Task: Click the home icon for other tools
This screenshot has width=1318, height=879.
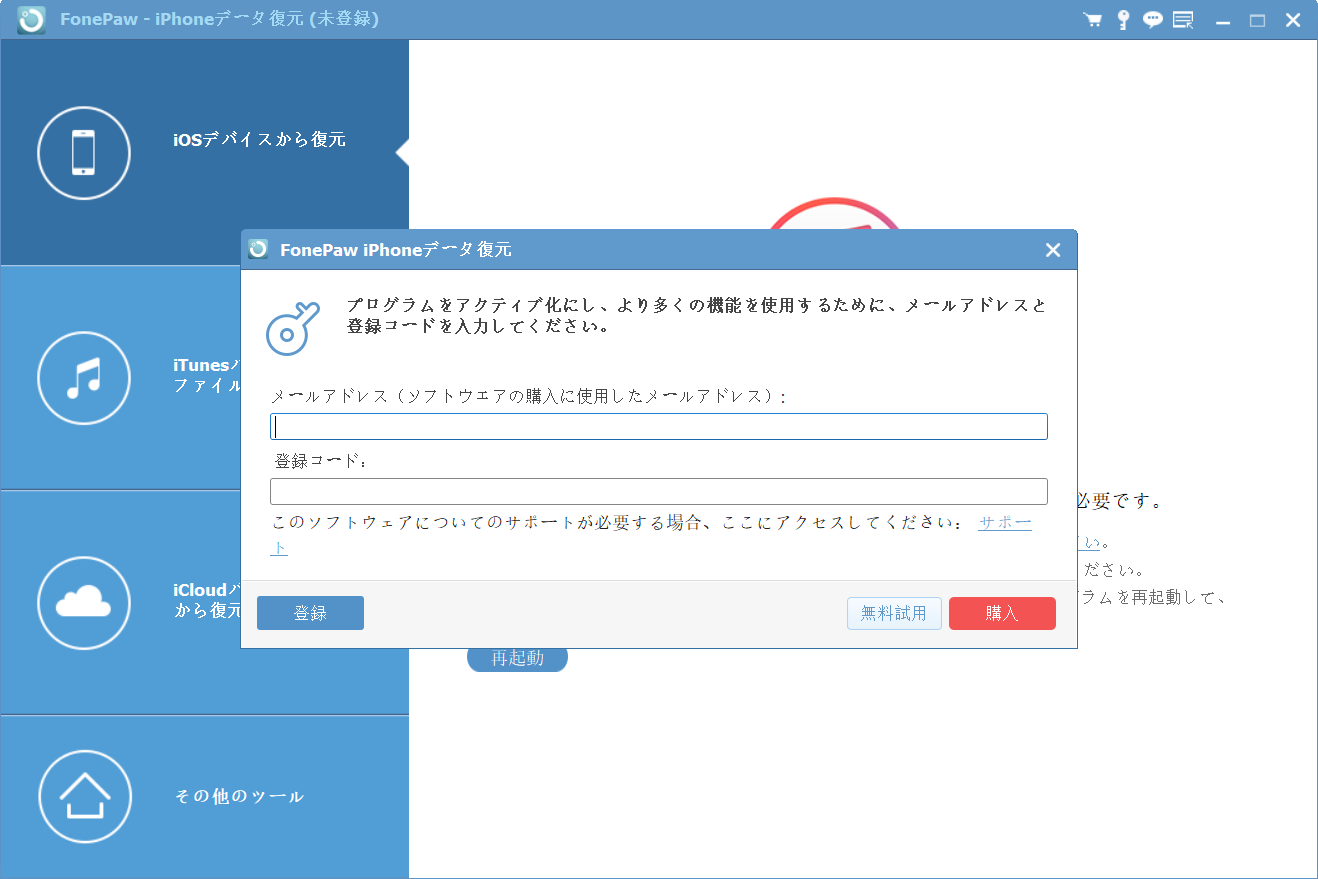Action: [x=85, y=797]
